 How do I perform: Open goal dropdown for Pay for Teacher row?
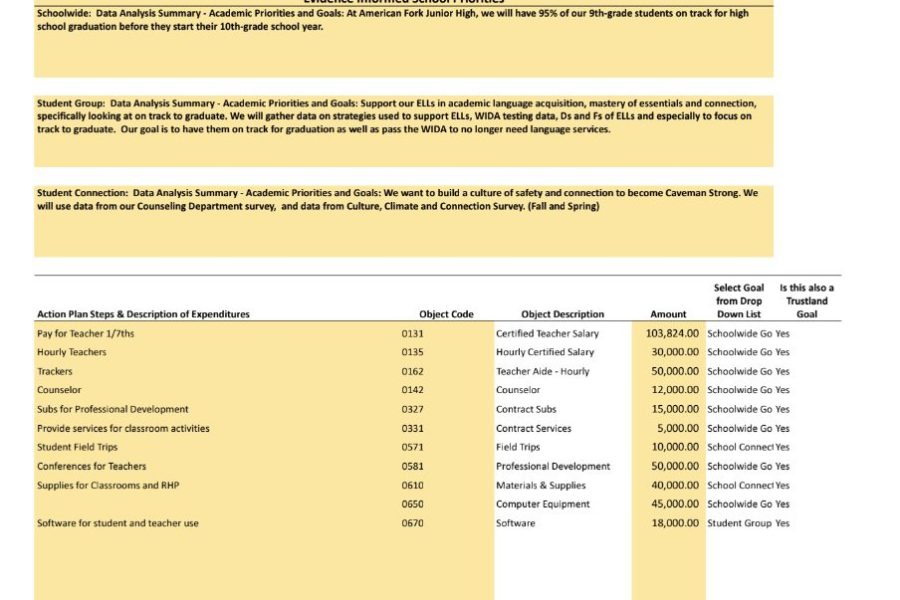pos(740,334)
